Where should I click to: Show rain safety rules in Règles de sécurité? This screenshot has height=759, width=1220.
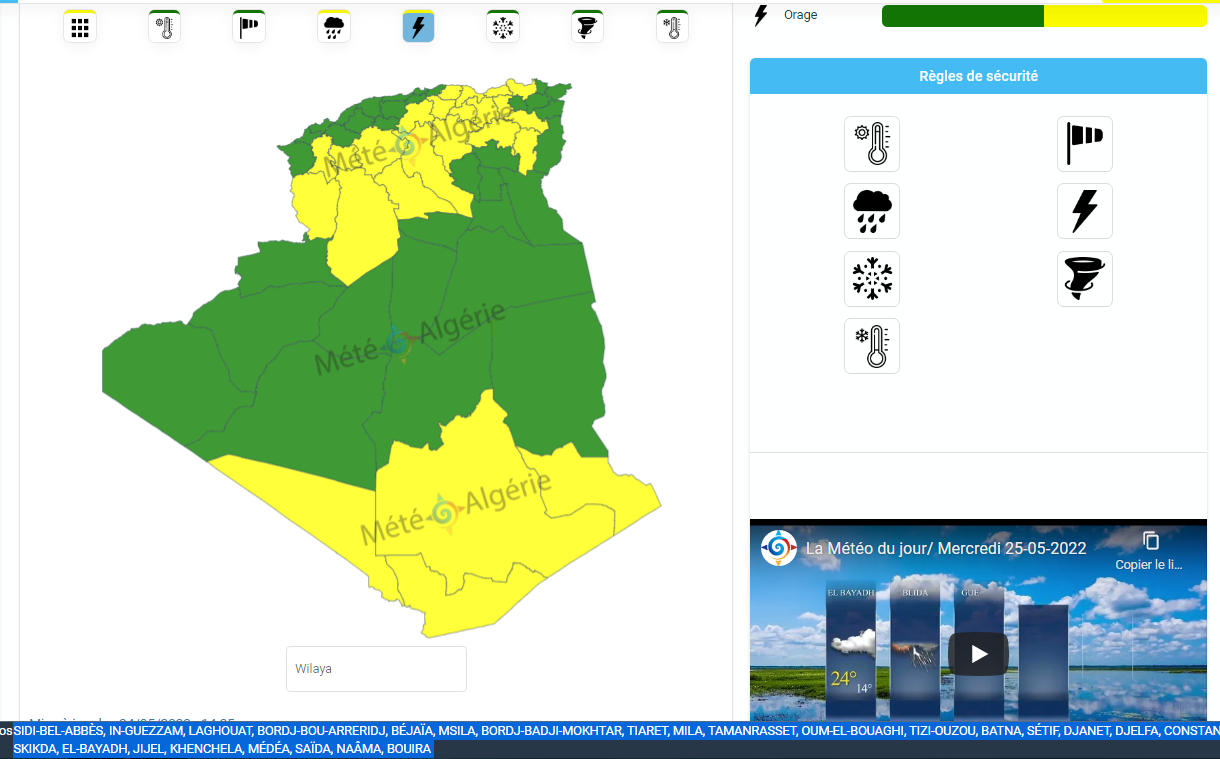[872, 211]
